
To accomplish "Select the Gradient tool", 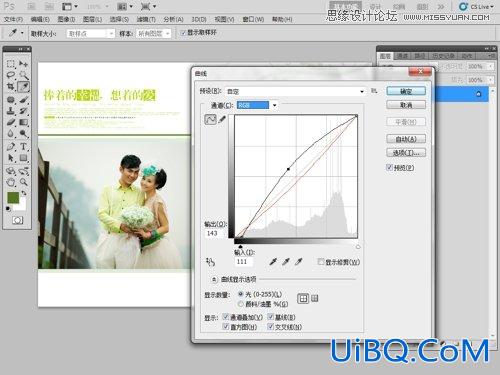I will point(24,122).
